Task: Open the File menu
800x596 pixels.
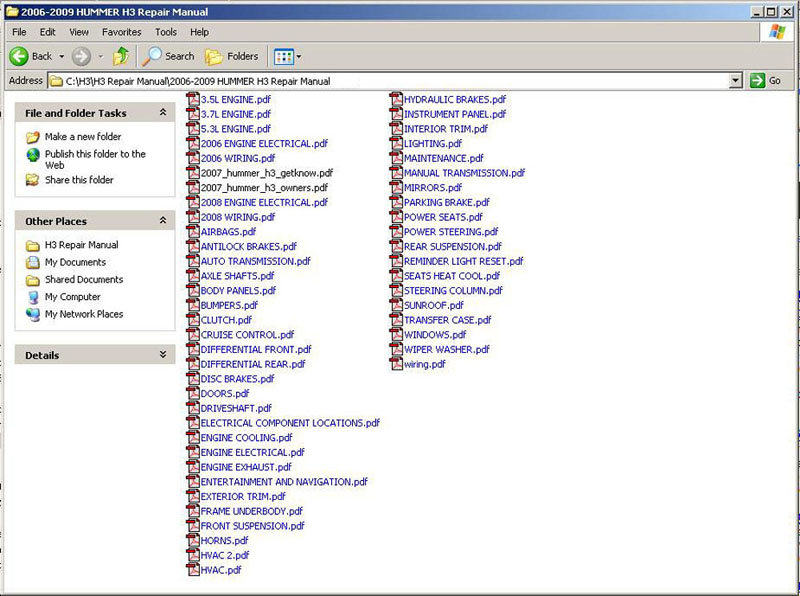Action: coord(19,32)
